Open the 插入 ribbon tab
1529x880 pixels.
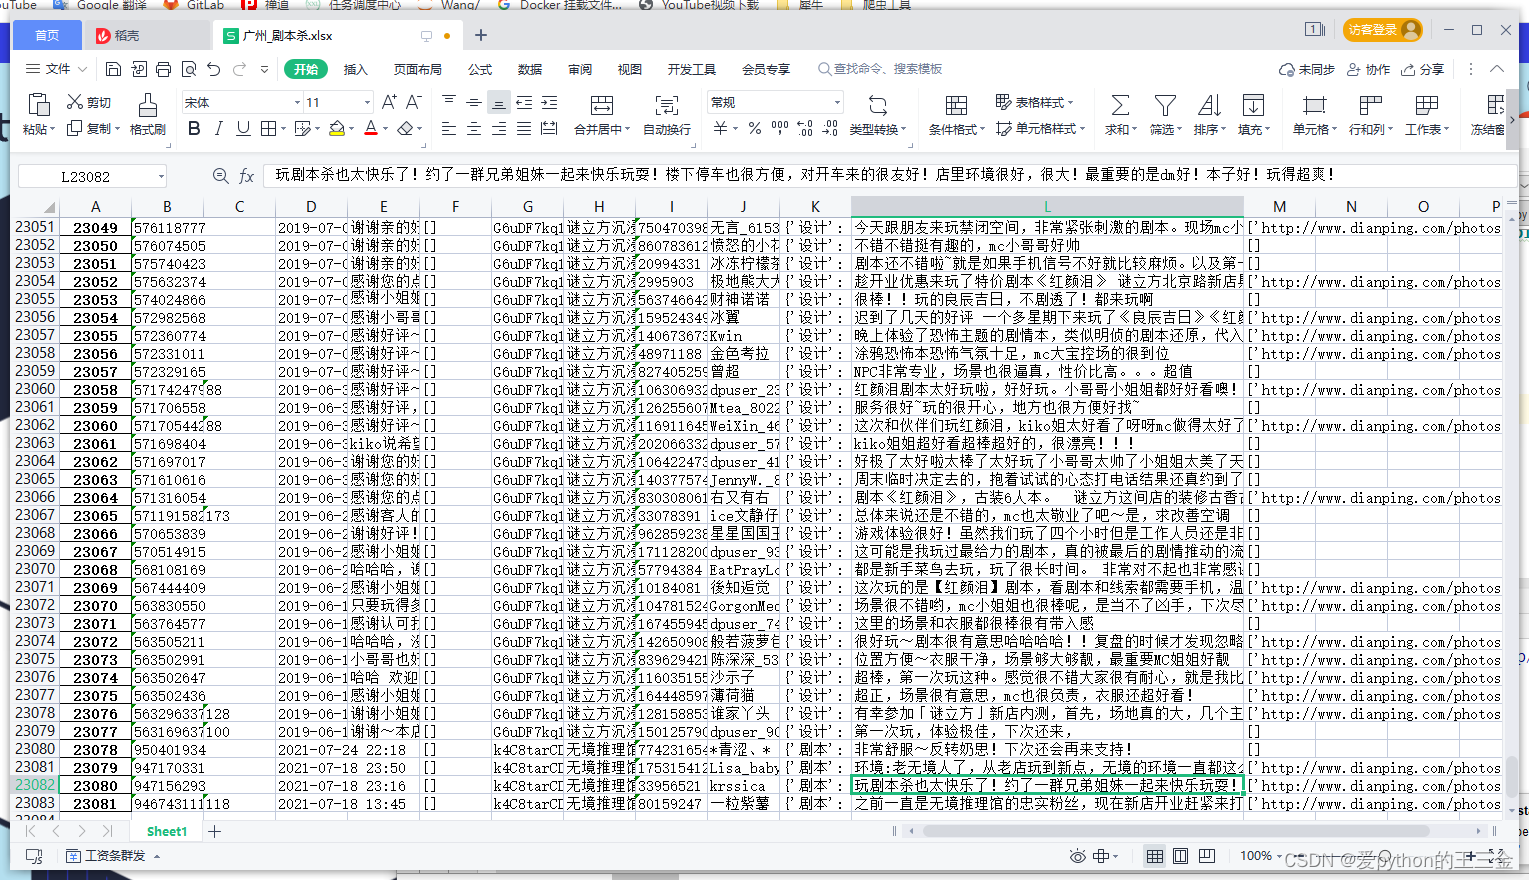tap(356, 69)
